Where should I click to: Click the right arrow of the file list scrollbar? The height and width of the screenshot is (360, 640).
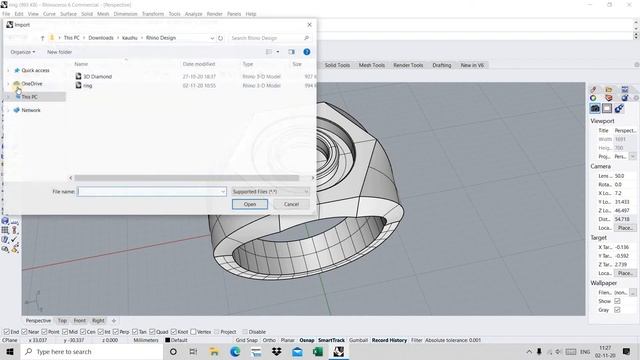(313, 178)
